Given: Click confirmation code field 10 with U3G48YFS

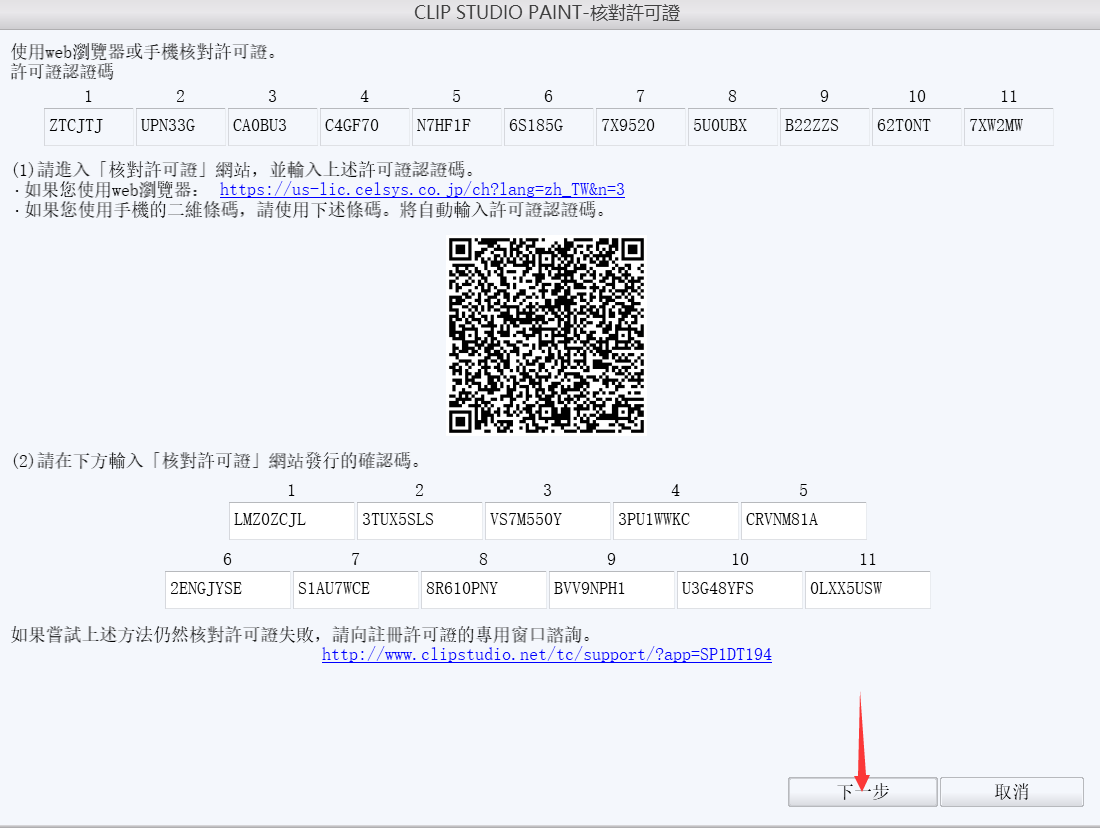Looking at the screenshot, I should pos(740,589).
